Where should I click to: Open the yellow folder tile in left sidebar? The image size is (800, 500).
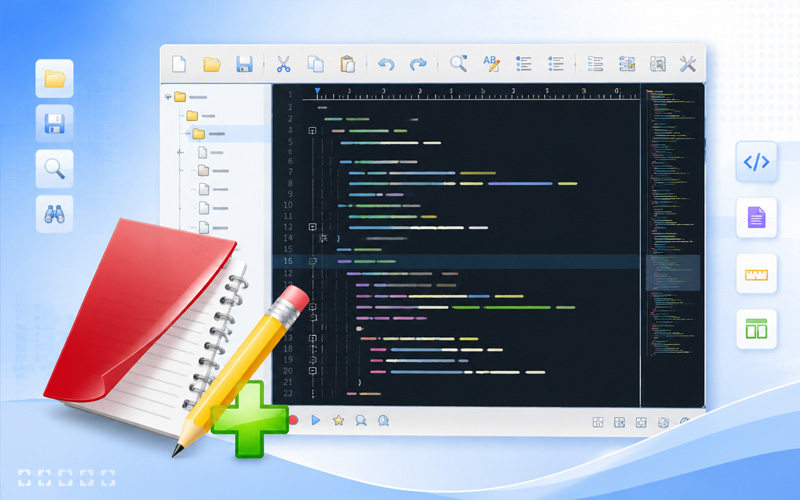pos(55,79)
